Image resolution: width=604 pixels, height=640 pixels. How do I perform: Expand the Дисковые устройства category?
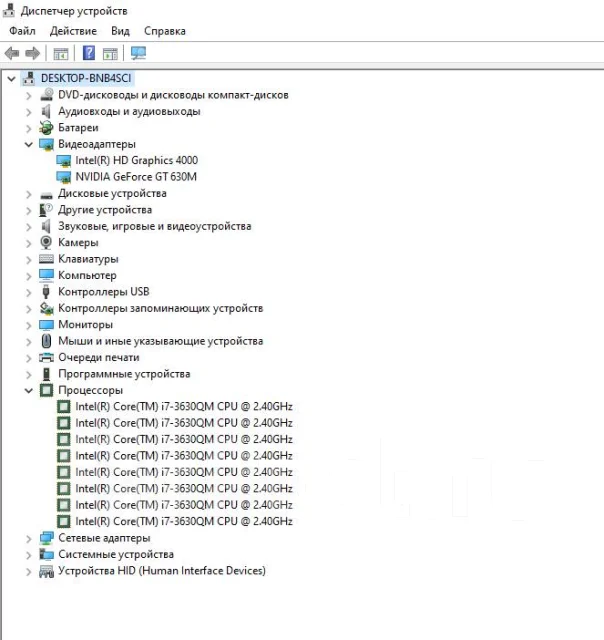(x=29, y=194)
